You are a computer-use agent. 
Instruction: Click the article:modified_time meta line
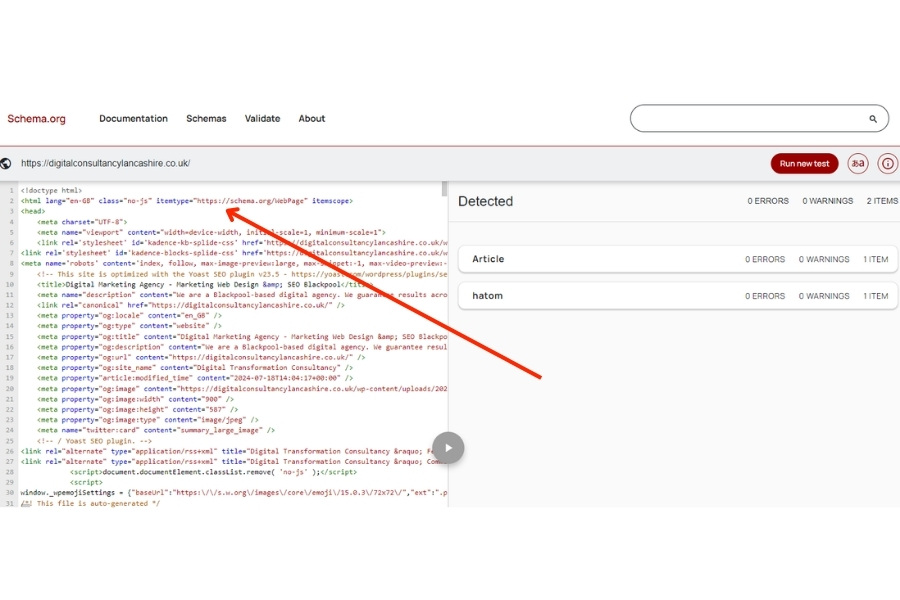195,378
